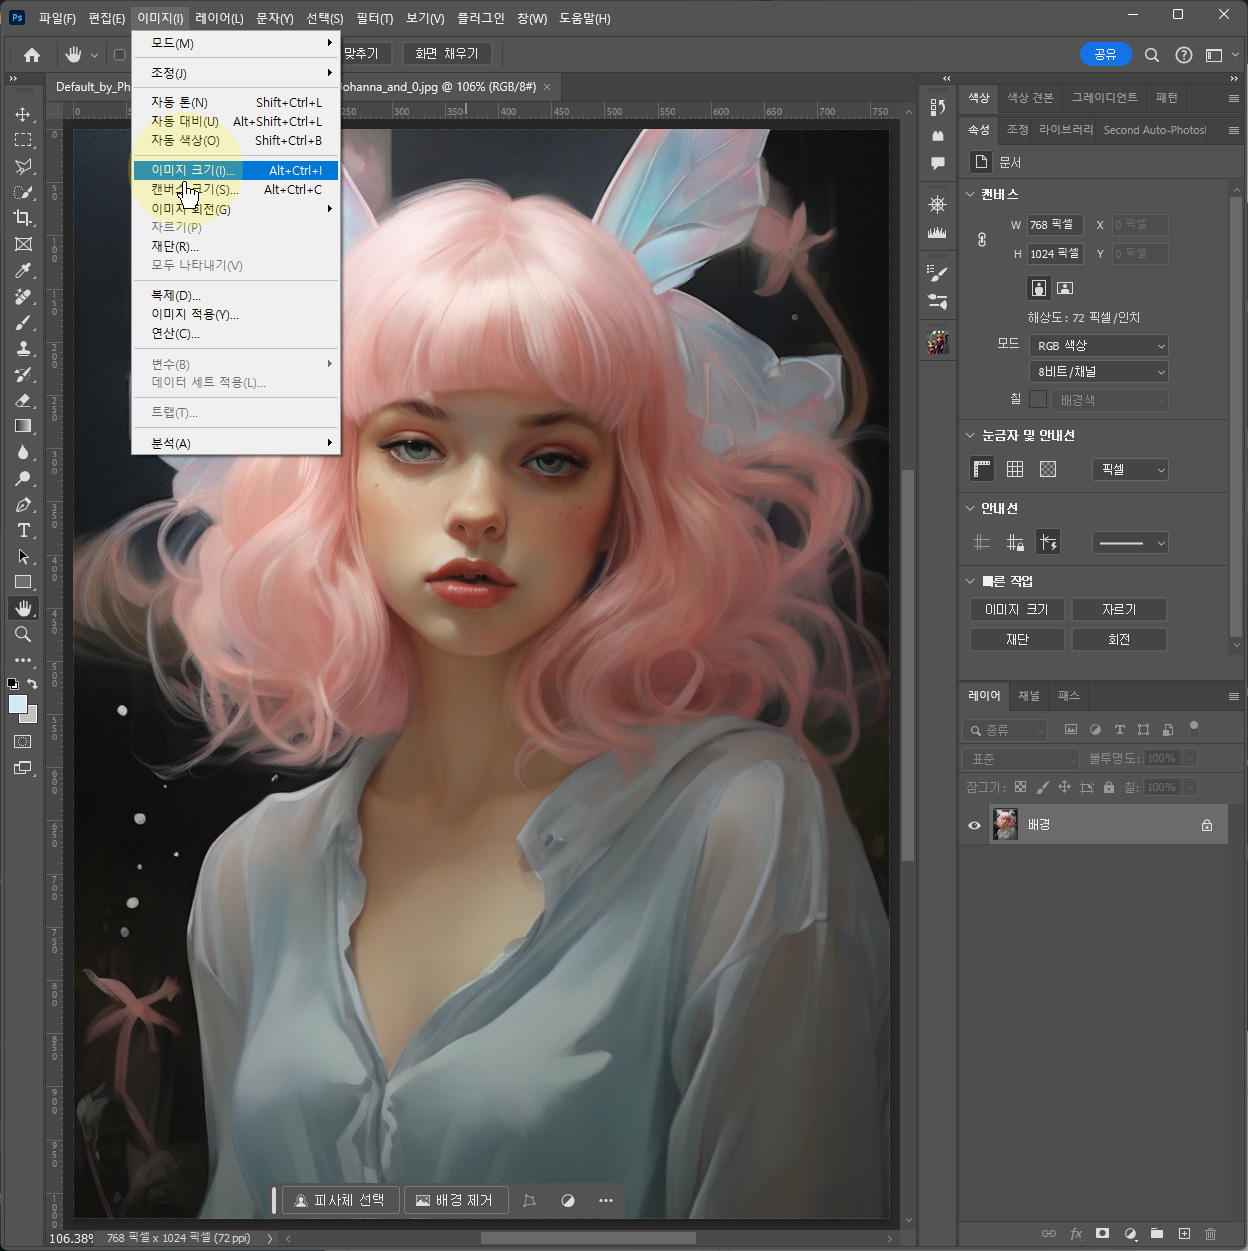Choose 캔버스 크기 menu entry
The height and width of the screenshot is (1251, 1248).
pos(236,189)
